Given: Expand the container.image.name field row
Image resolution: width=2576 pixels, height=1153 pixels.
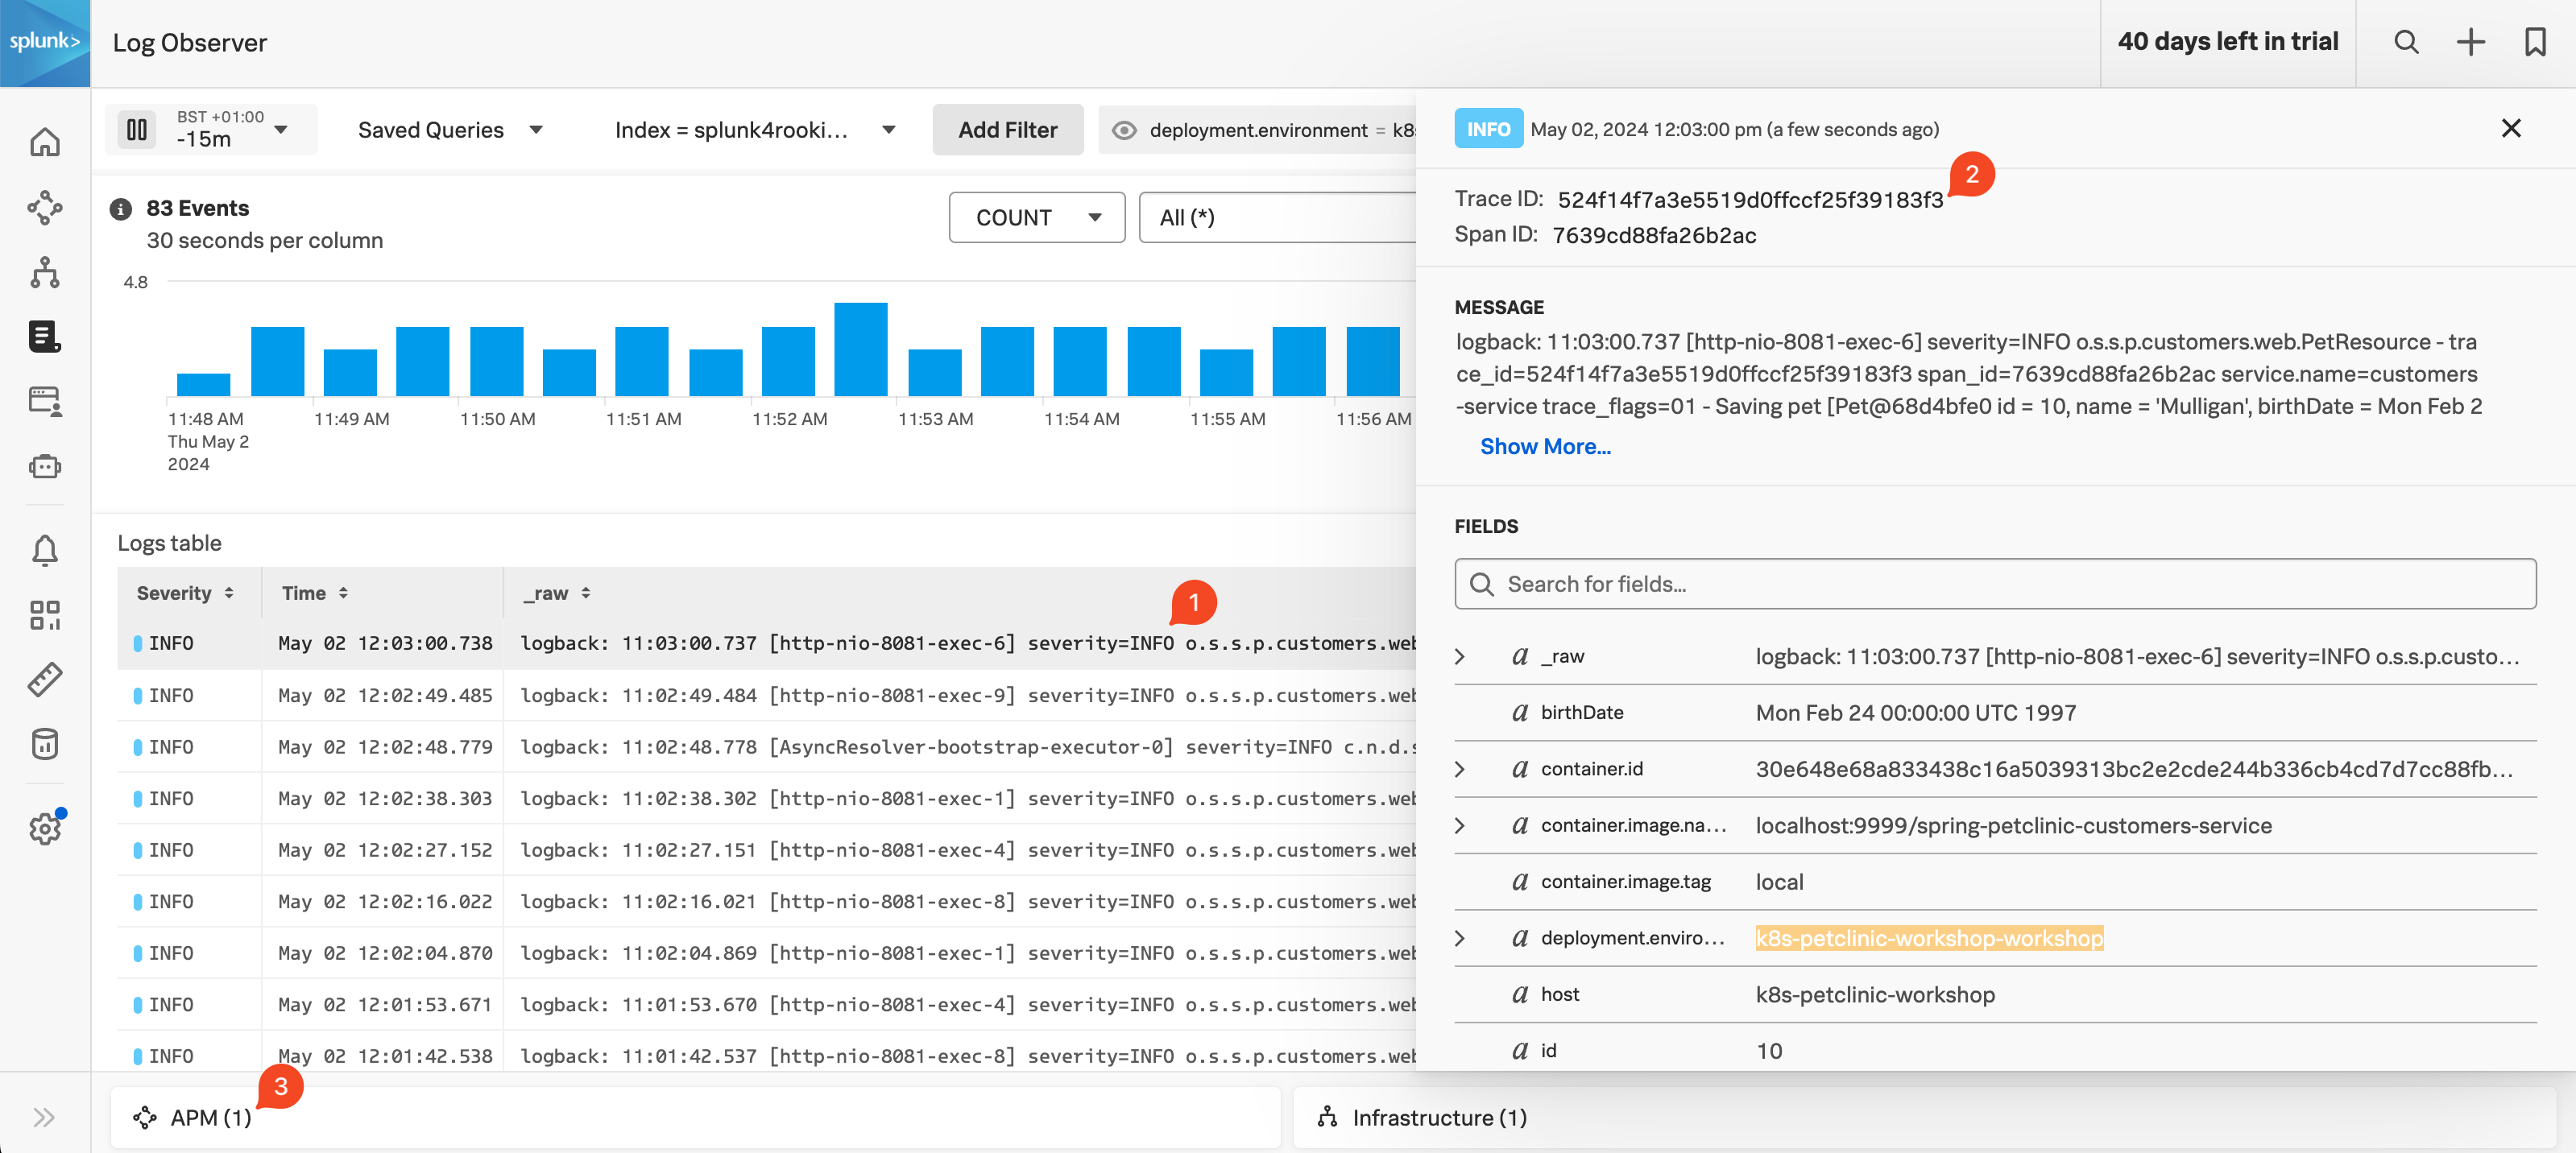Looking at the screenshot, I should (x=1459, y=825).
